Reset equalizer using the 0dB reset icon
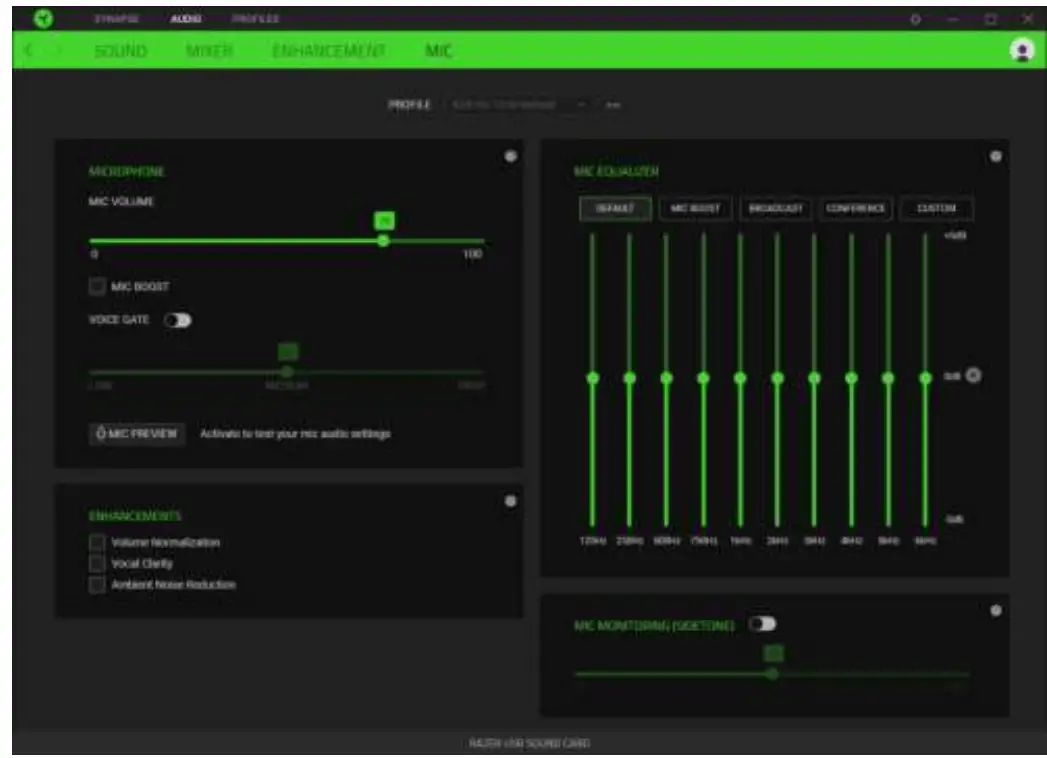The height and width of the screenshot is (758, 1047). [x=974, y=375]
